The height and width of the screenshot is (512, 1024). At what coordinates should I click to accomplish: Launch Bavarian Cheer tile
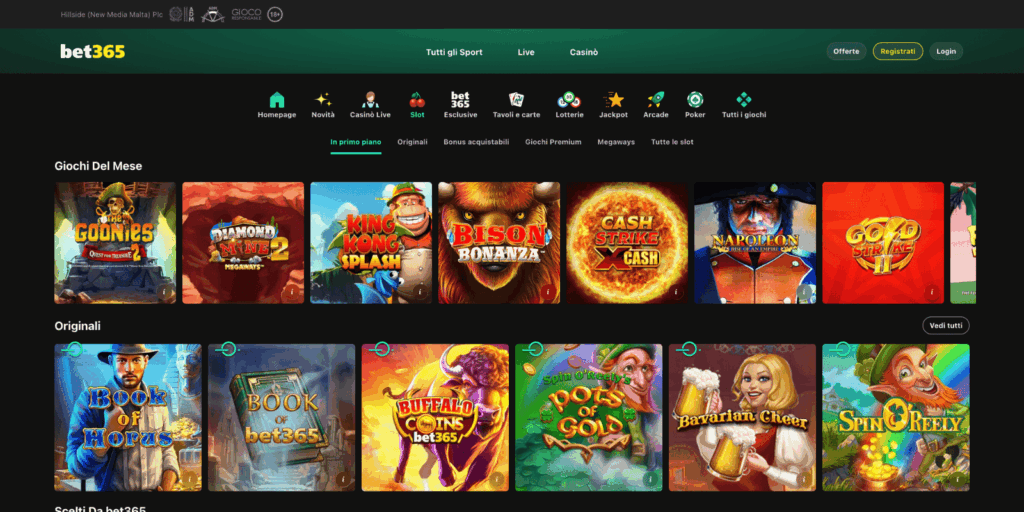pos(742,417)
